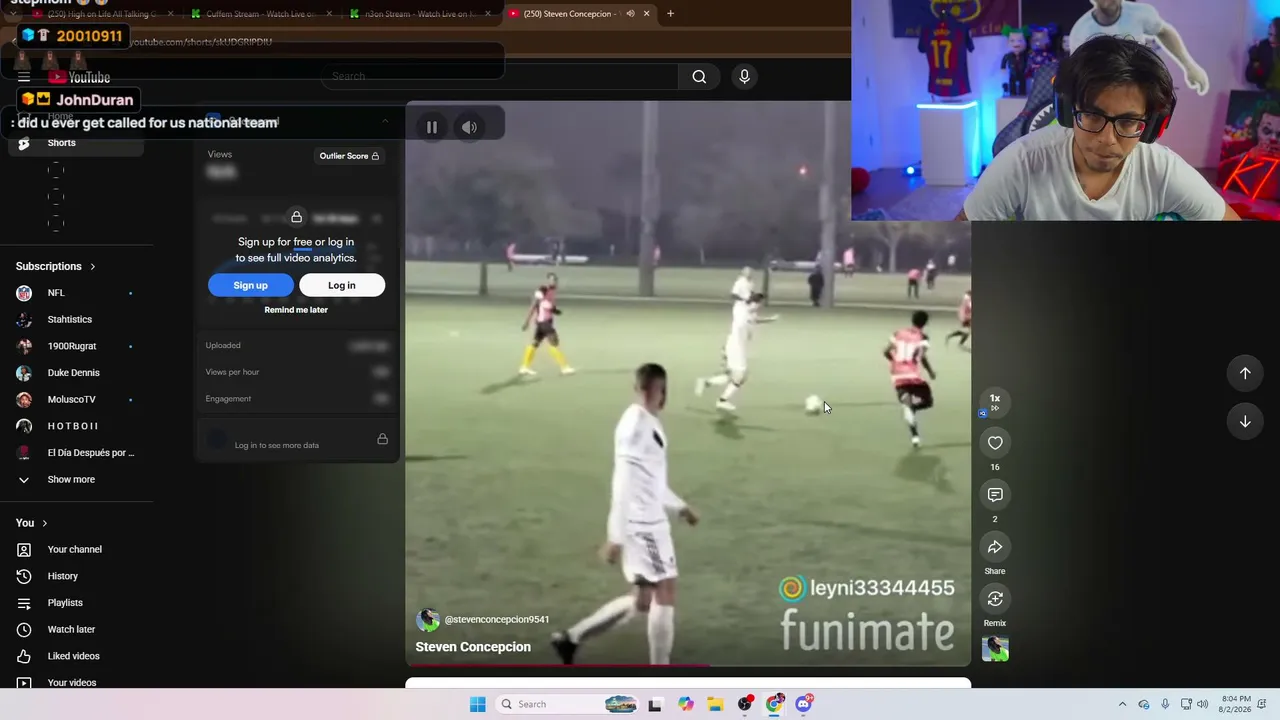Expand the You section
This screenshot has height=720, width=1280.
click(32, 523)
